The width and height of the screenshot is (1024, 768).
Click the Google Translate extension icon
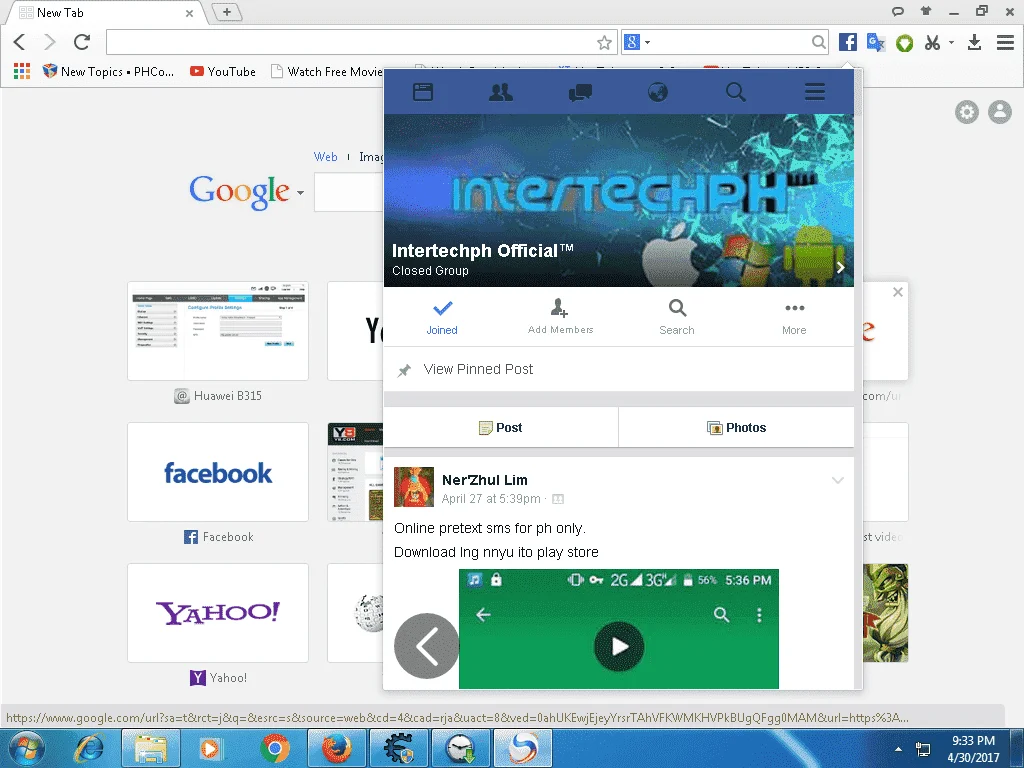(x=876, y=42)
